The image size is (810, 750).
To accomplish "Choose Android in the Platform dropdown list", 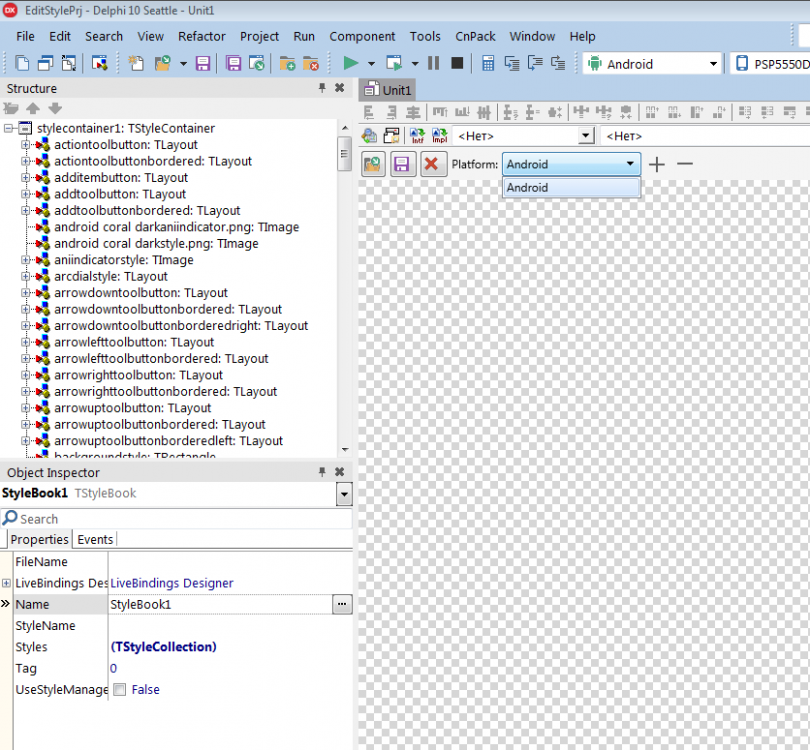I will (571, 188).
